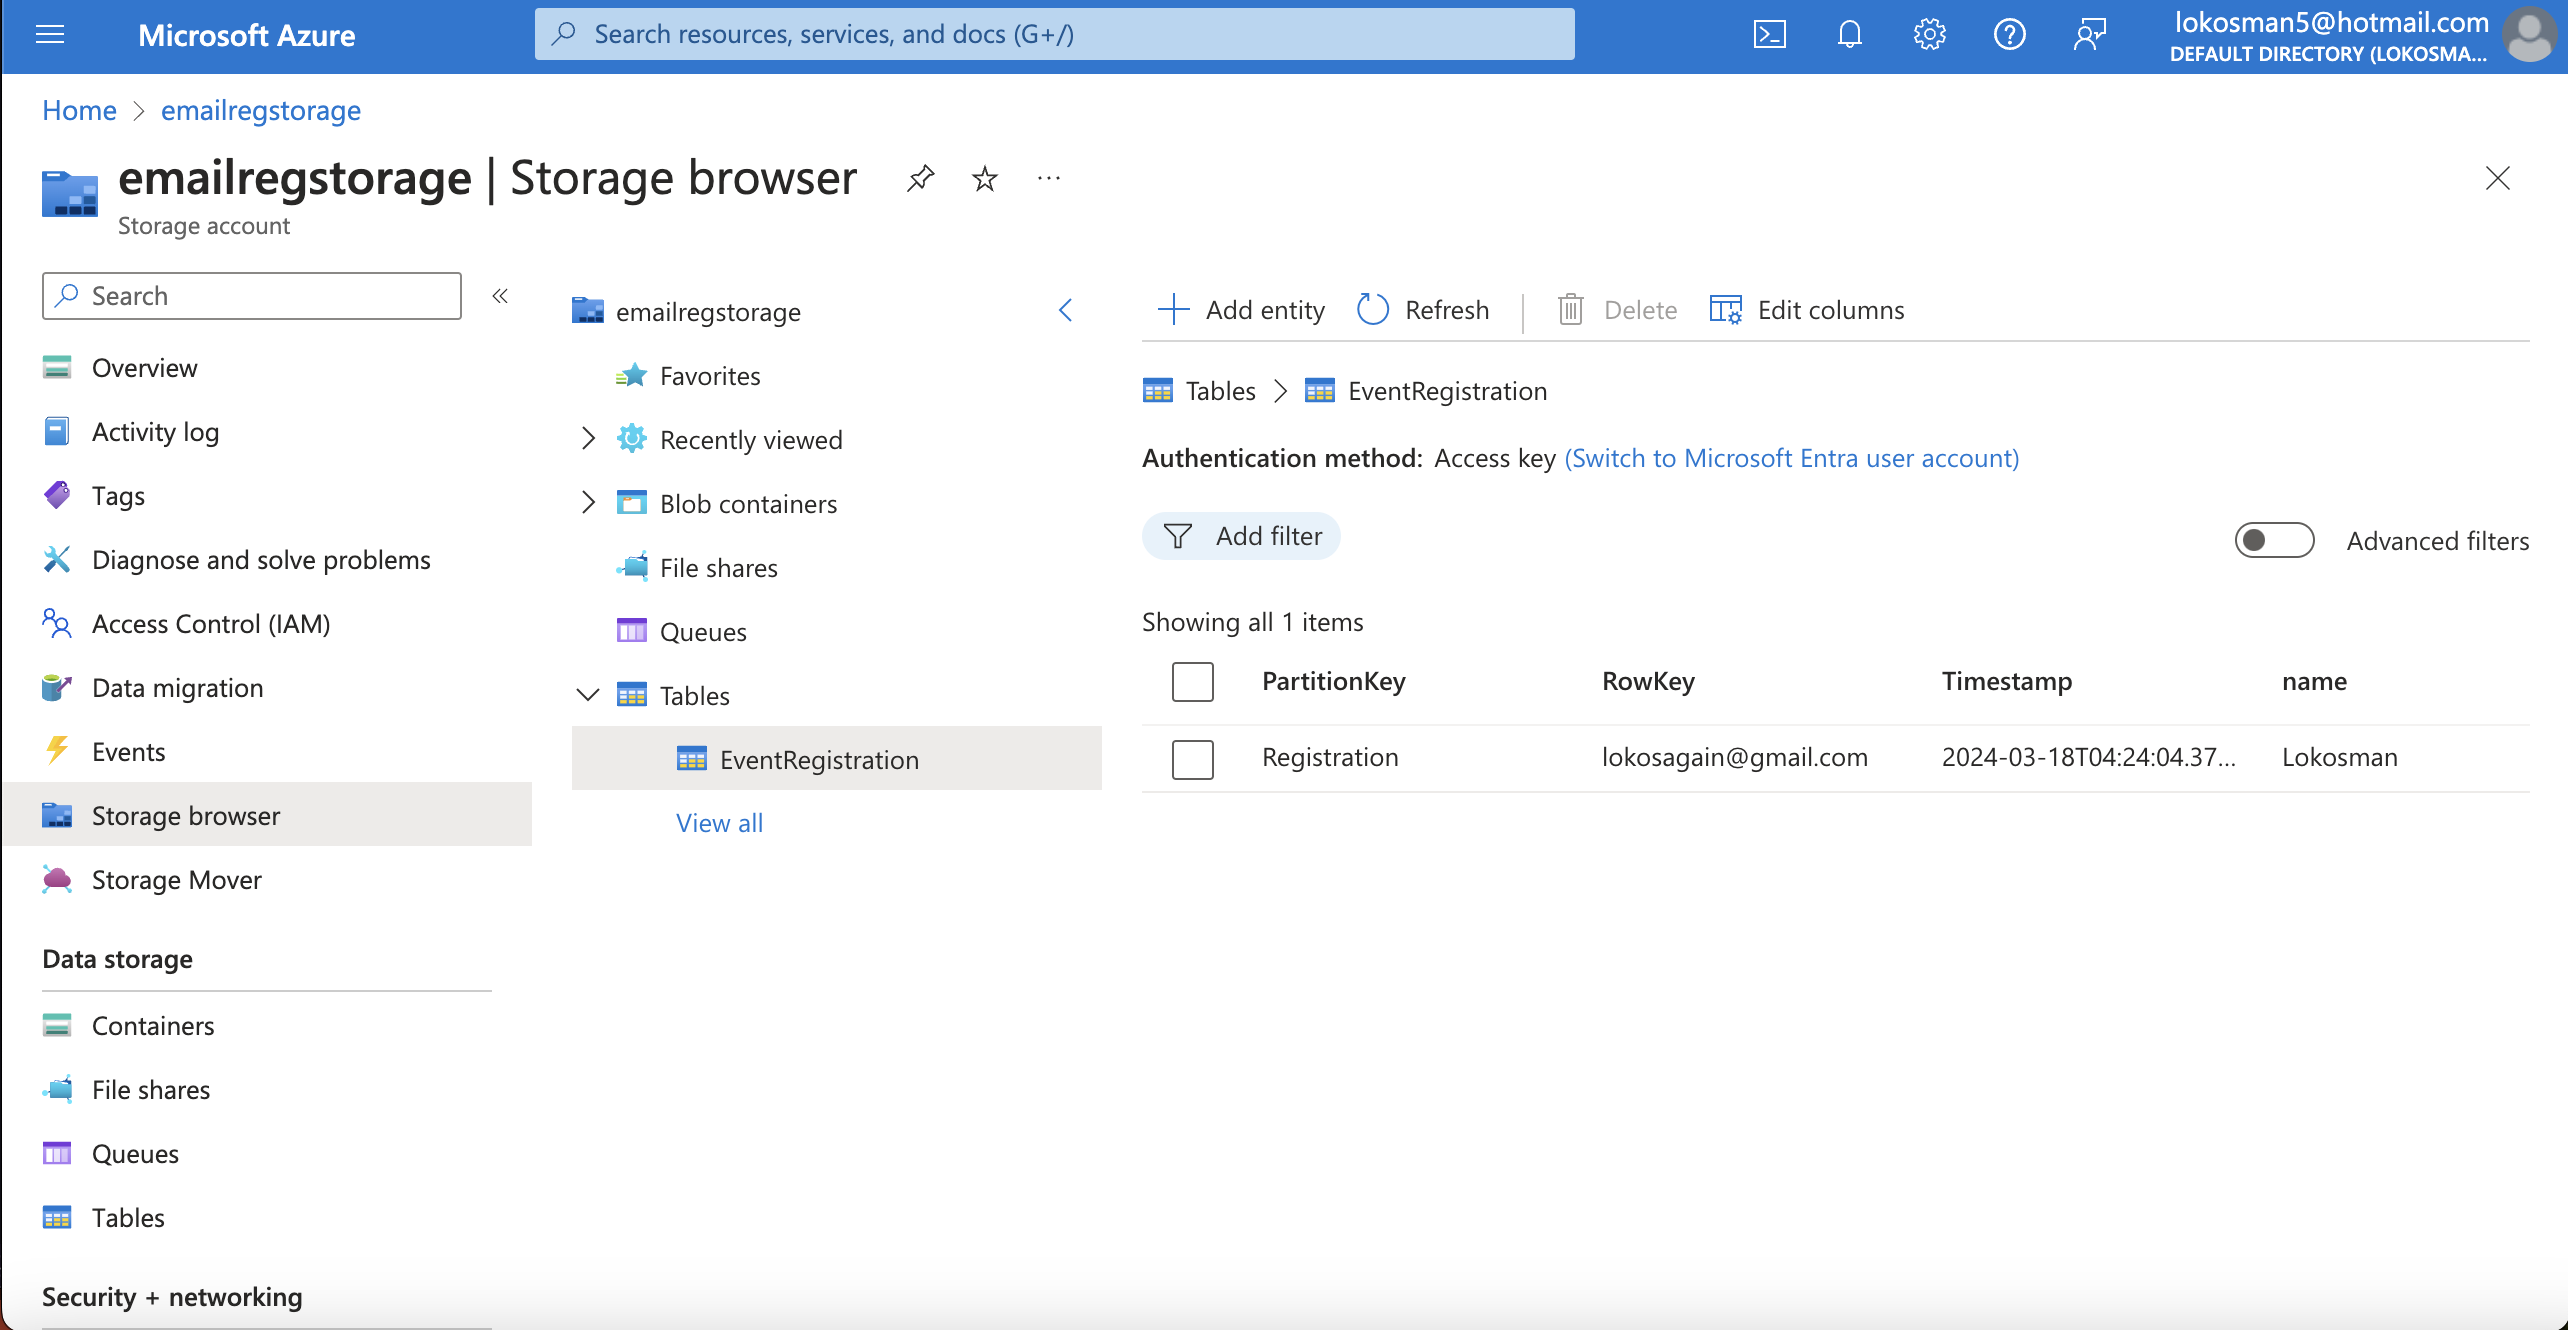The width and height of the screenshot is (2568, 1330).
Task: Open the hamburger portal menu
Action: pos(50,35)
